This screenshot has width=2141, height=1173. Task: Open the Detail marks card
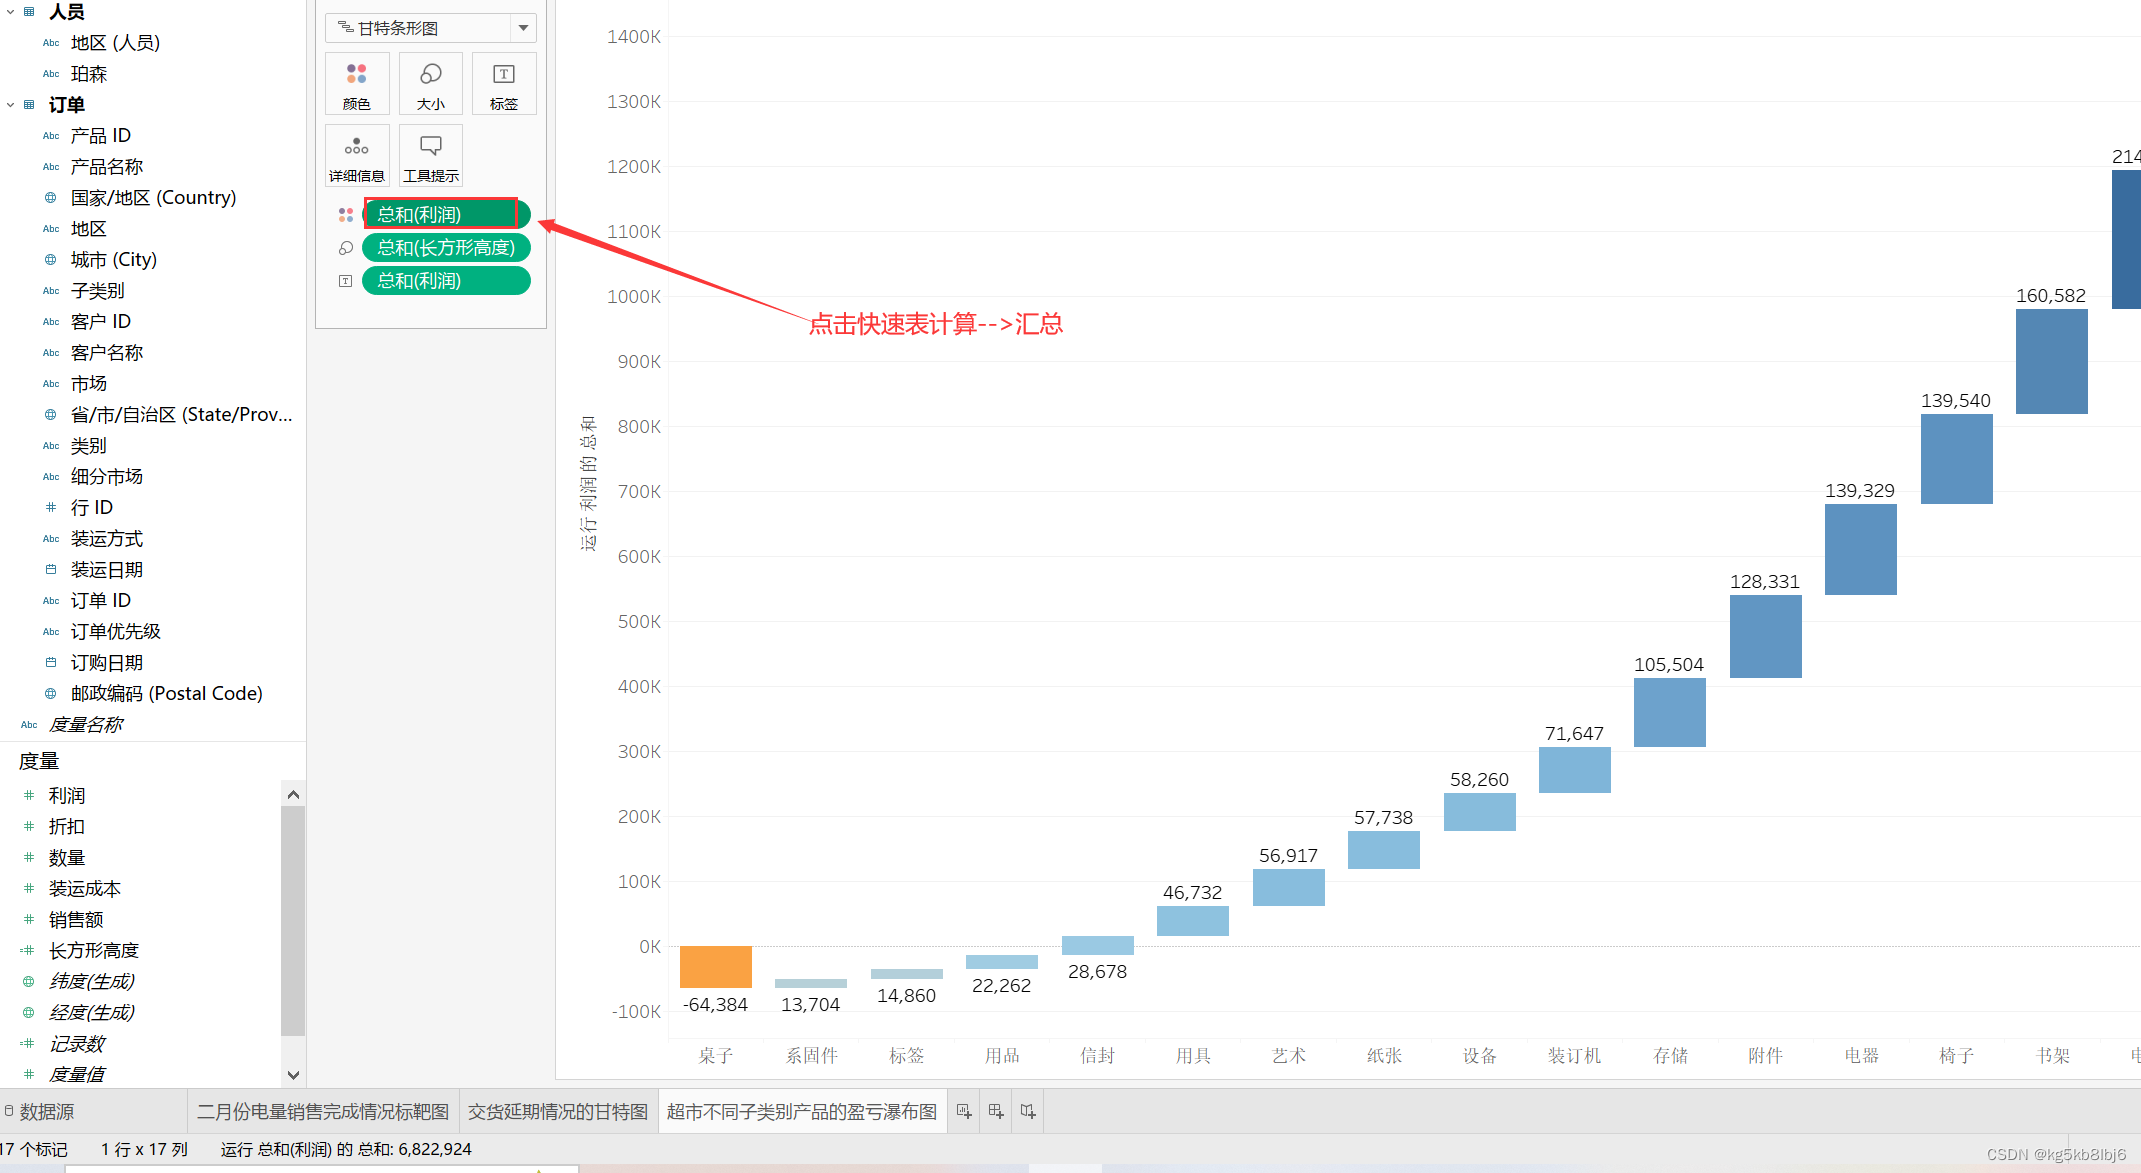[x=357, y=156]
